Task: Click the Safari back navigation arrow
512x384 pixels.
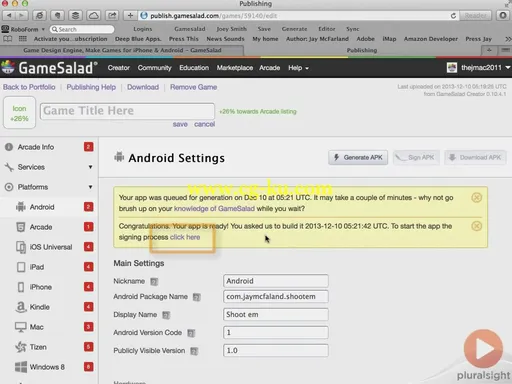Action: (x=9, y=15)
